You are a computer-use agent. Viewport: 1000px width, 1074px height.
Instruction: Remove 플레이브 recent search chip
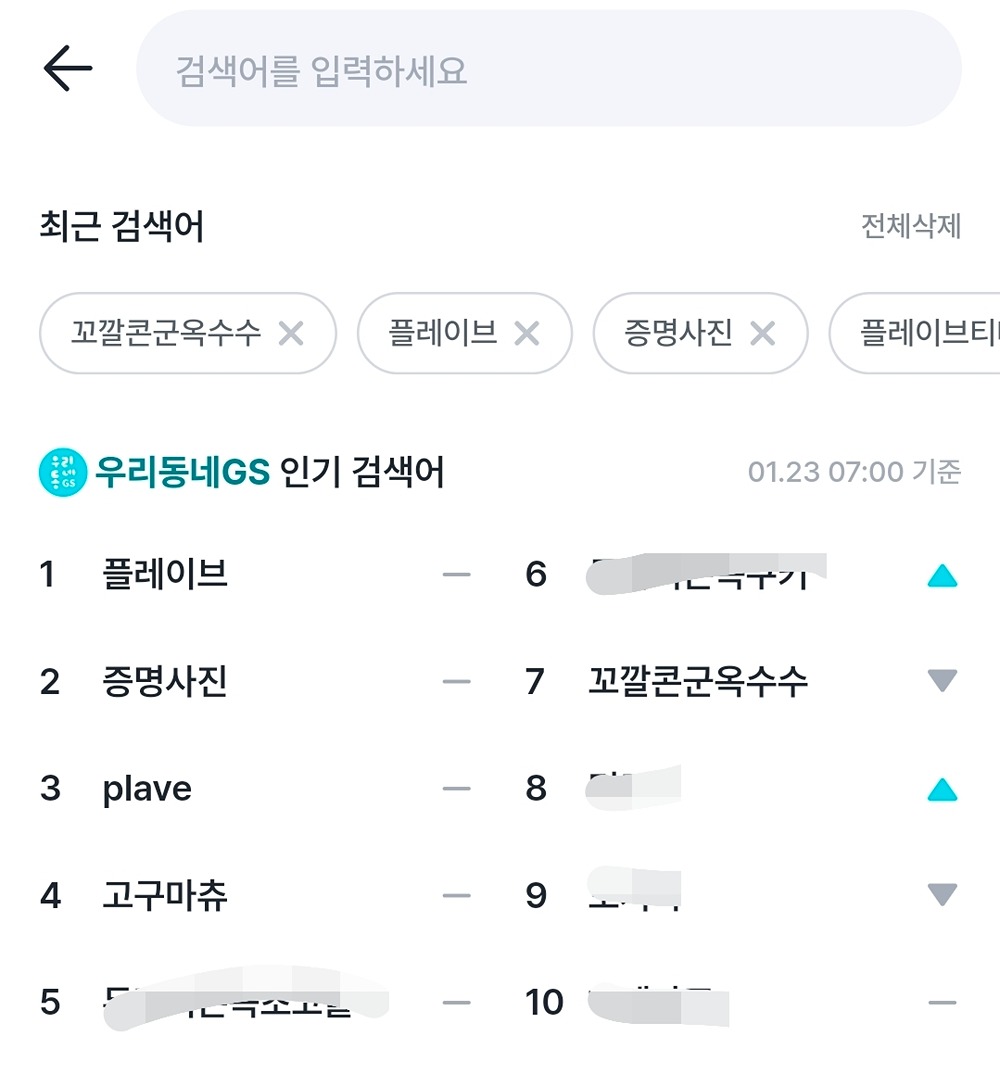[527, 333]
